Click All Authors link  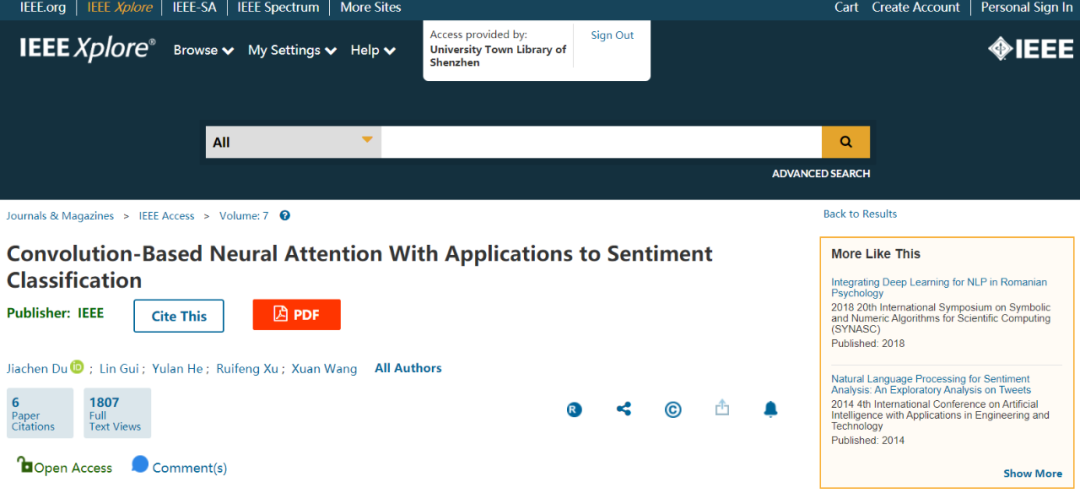click(x=408, y=368)
